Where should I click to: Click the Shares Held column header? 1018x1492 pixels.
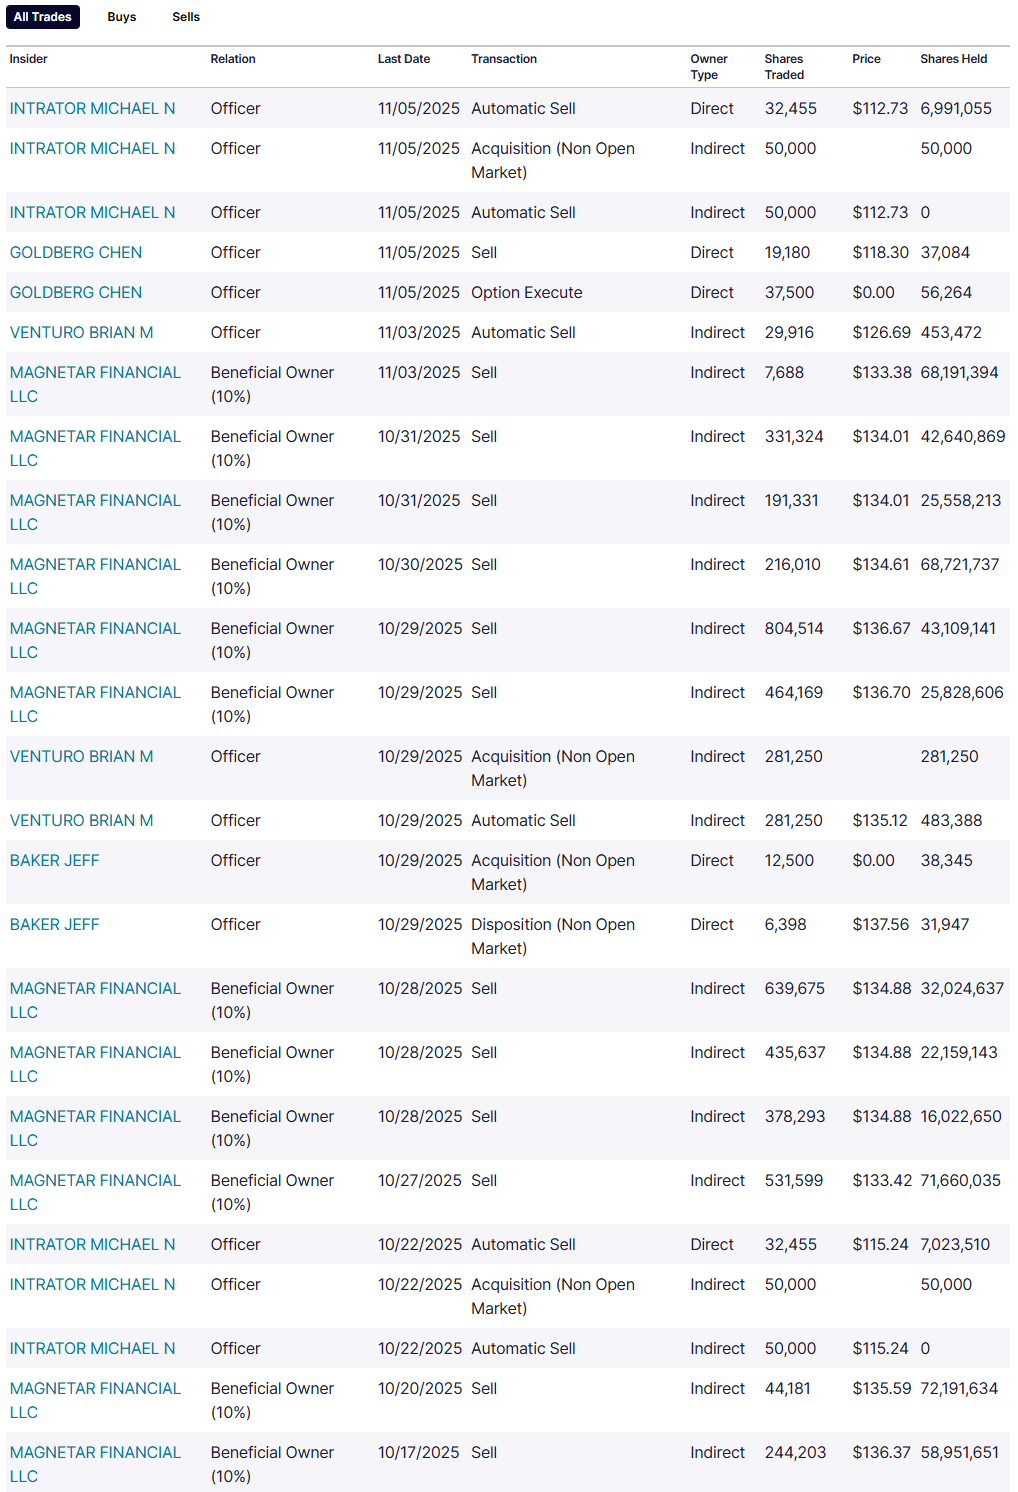pyautogui.click(x=953, y=59)
